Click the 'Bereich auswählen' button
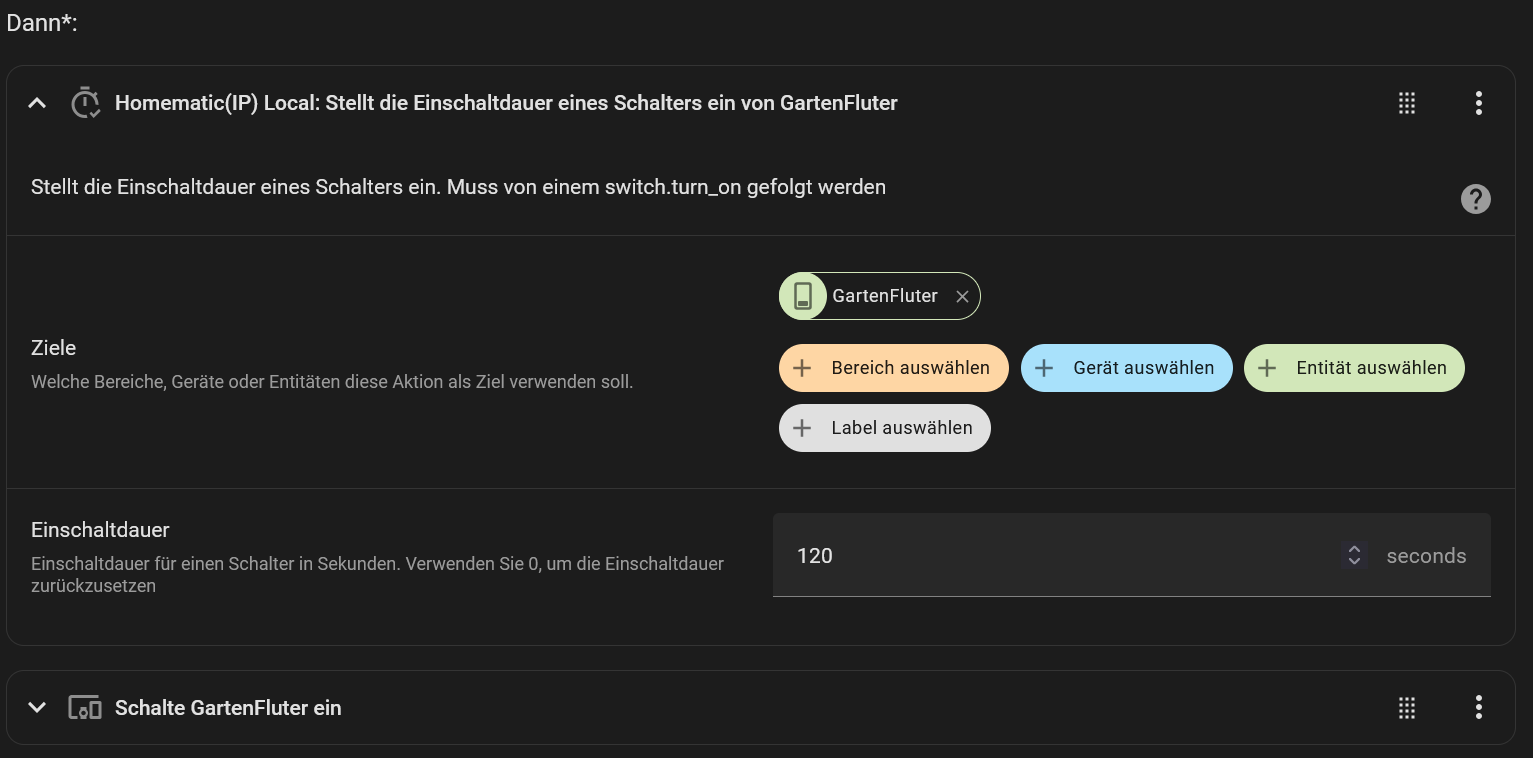Screen dimensions: 1533x758 (893, 368)
